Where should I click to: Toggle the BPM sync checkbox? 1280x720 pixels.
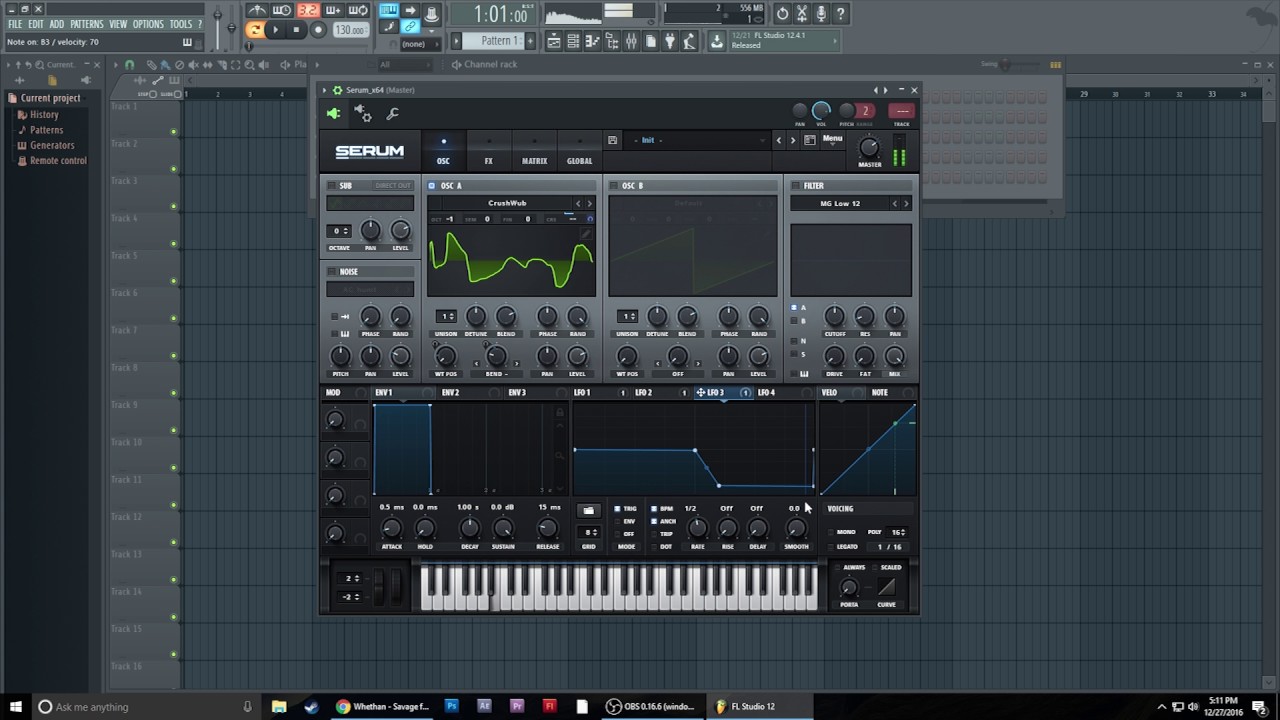coord(654,509)
